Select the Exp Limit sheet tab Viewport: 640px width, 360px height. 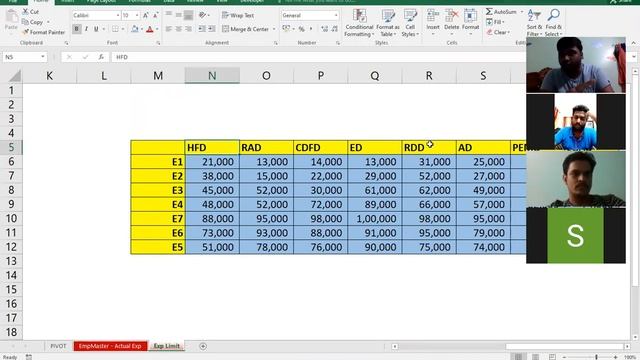(x=167, y=346)
